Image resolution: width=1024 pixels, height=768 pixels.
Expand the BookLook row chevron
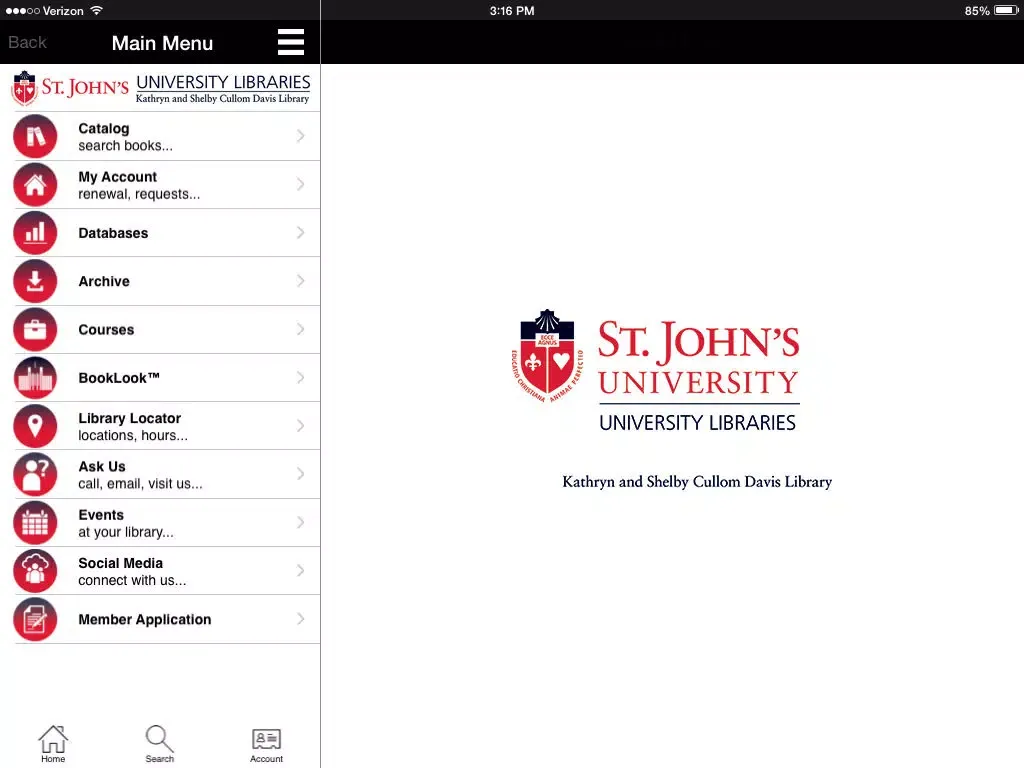click(x=300, y=377)
